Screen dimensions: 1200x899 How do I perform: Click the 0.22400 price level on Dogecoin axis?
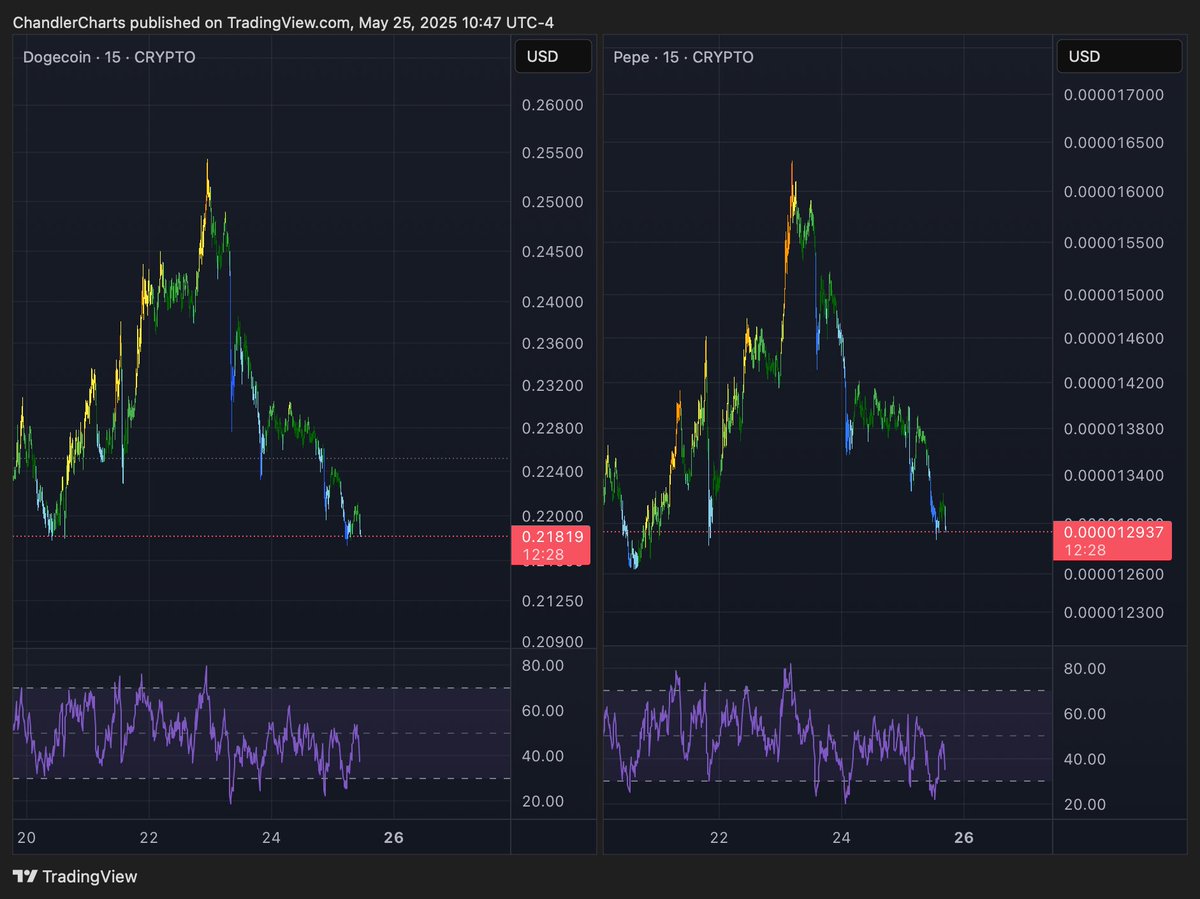click(x=552, y=472)
